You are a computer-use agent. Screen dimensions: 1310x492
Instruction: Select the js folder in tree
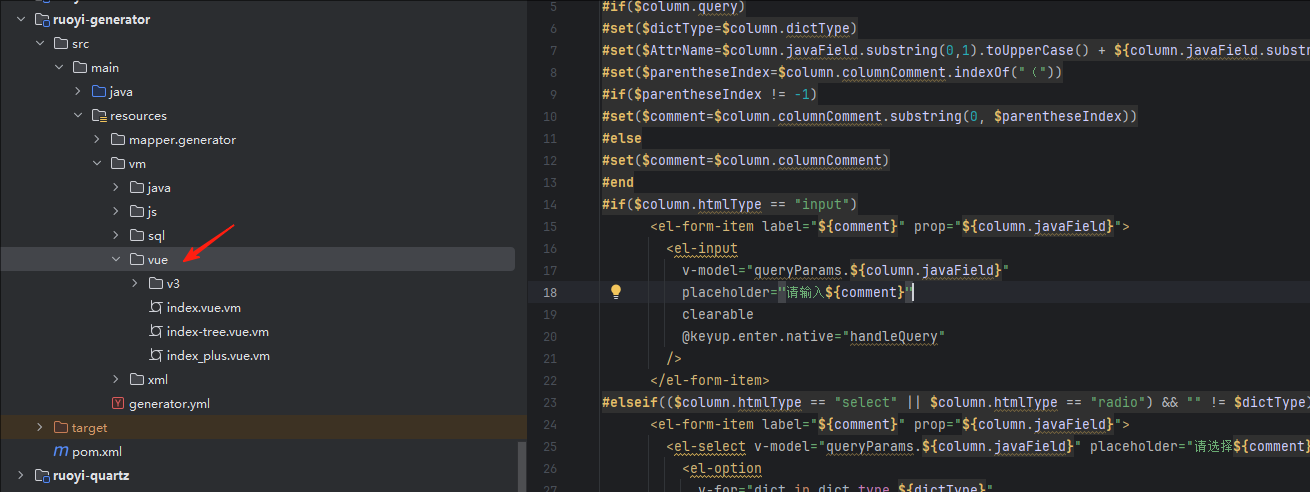[x=152, y=212]
